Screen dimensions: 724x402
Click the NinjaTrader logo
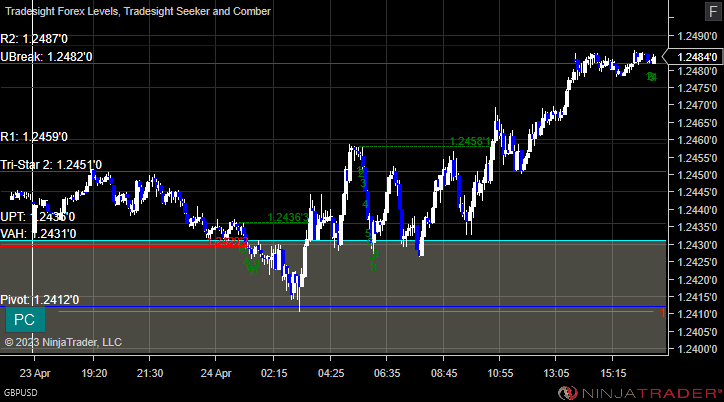coord(640,393)
